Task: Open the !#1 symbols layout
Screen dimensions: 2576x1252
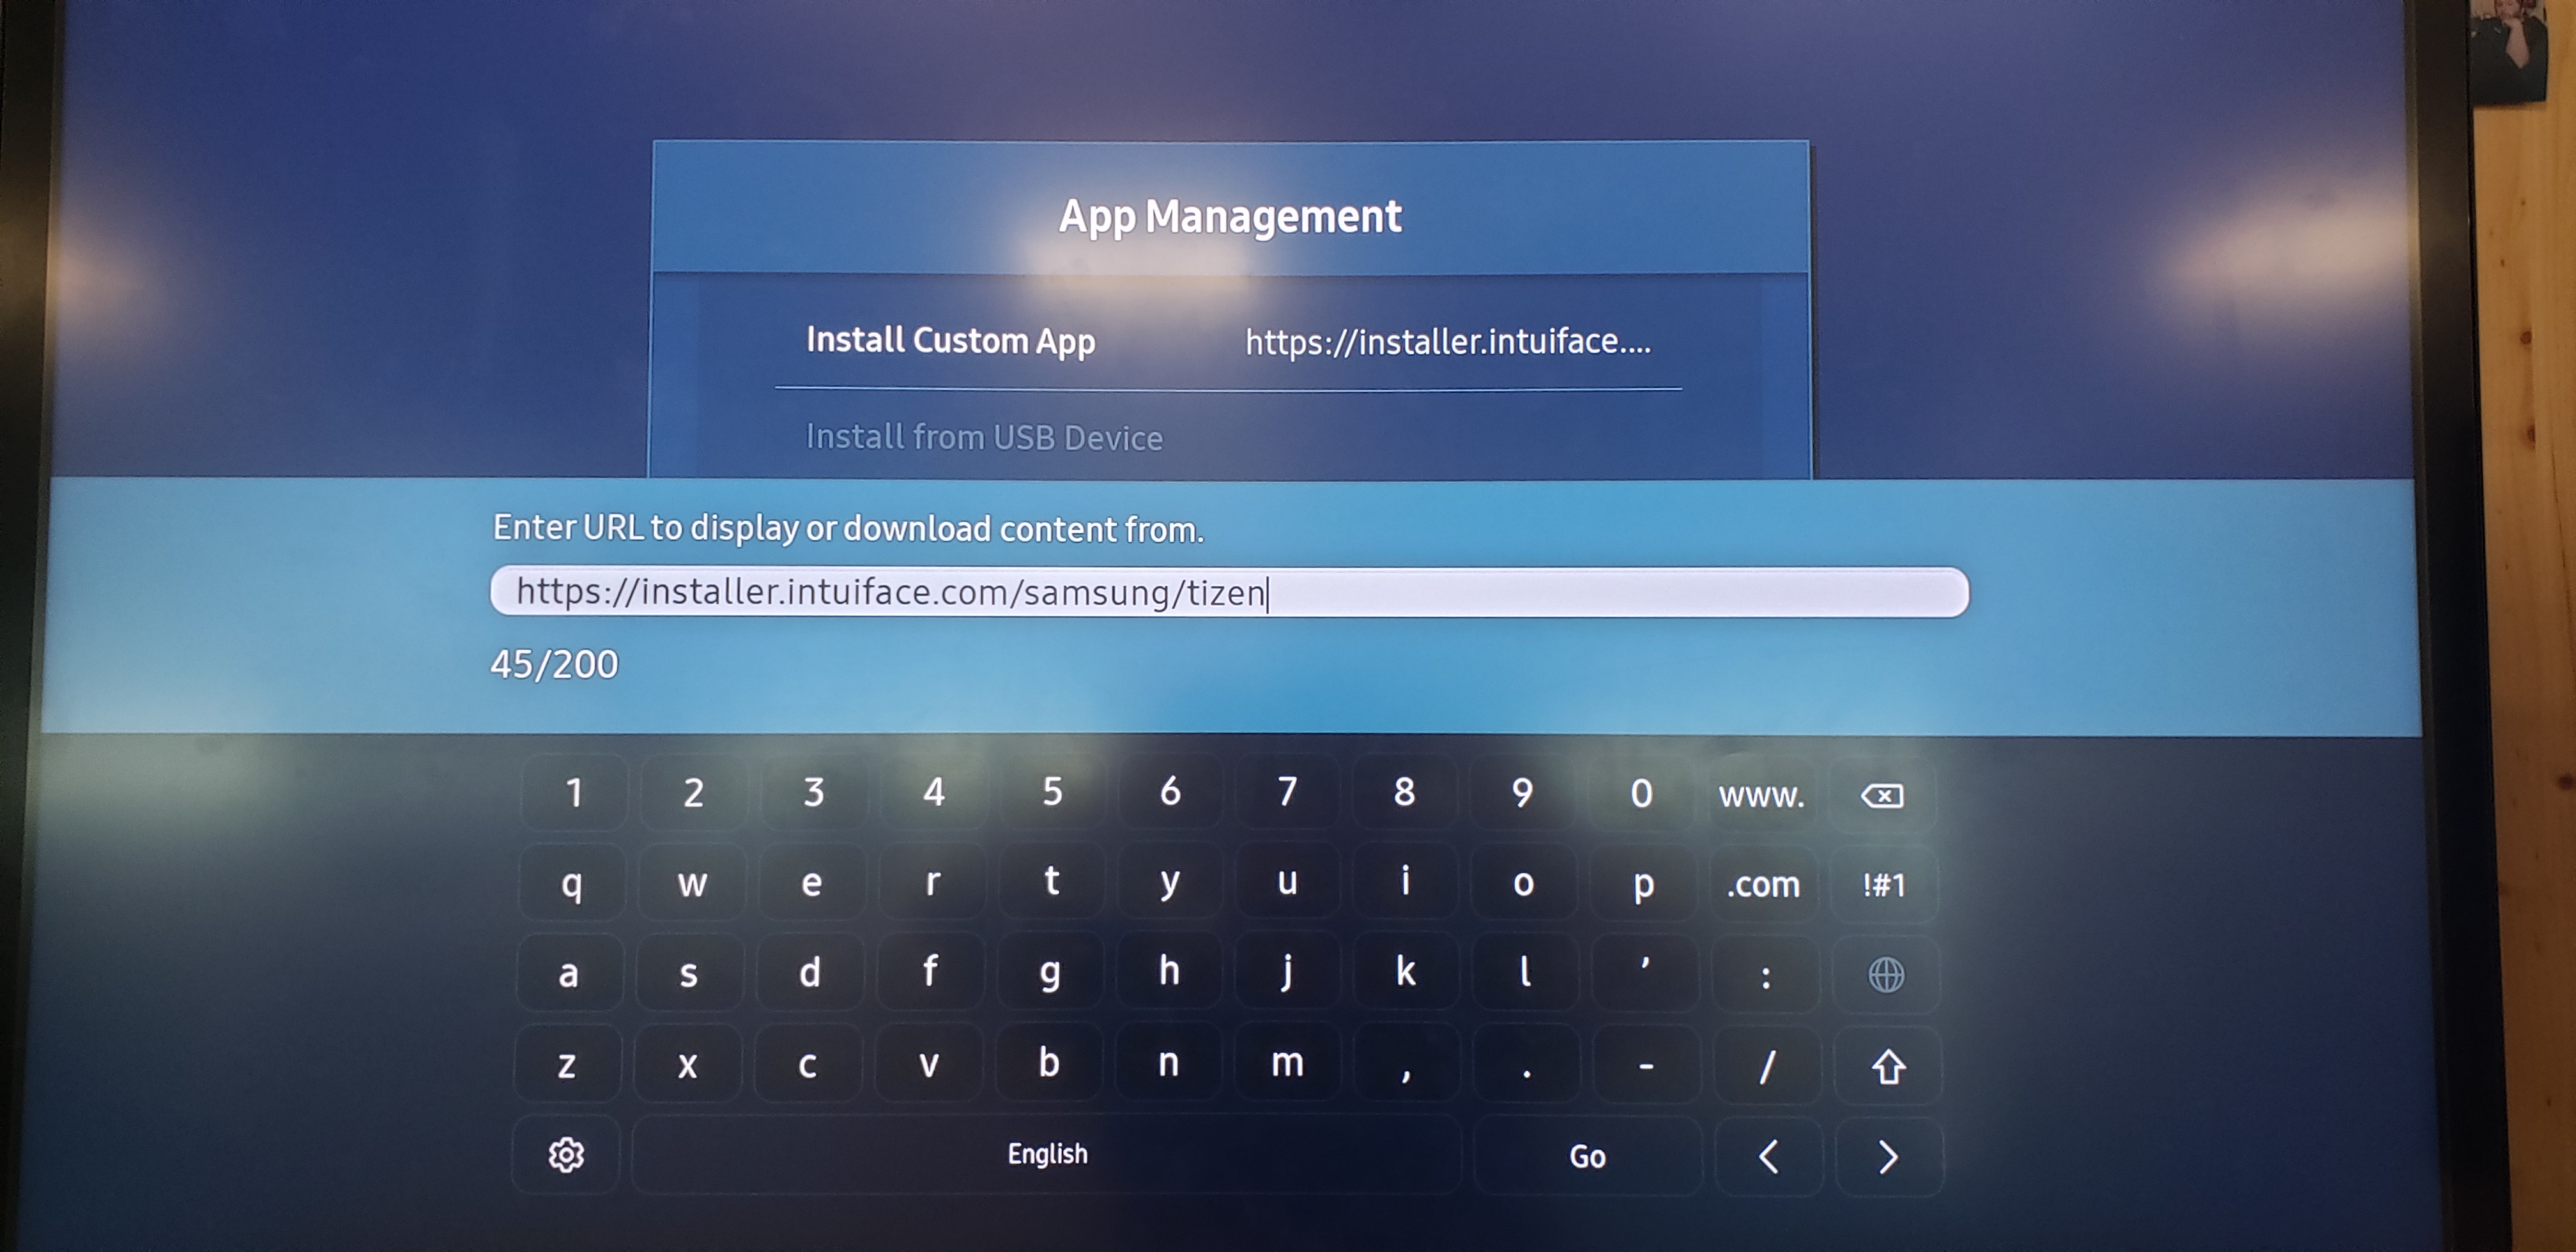Action: click(1884, 885)
